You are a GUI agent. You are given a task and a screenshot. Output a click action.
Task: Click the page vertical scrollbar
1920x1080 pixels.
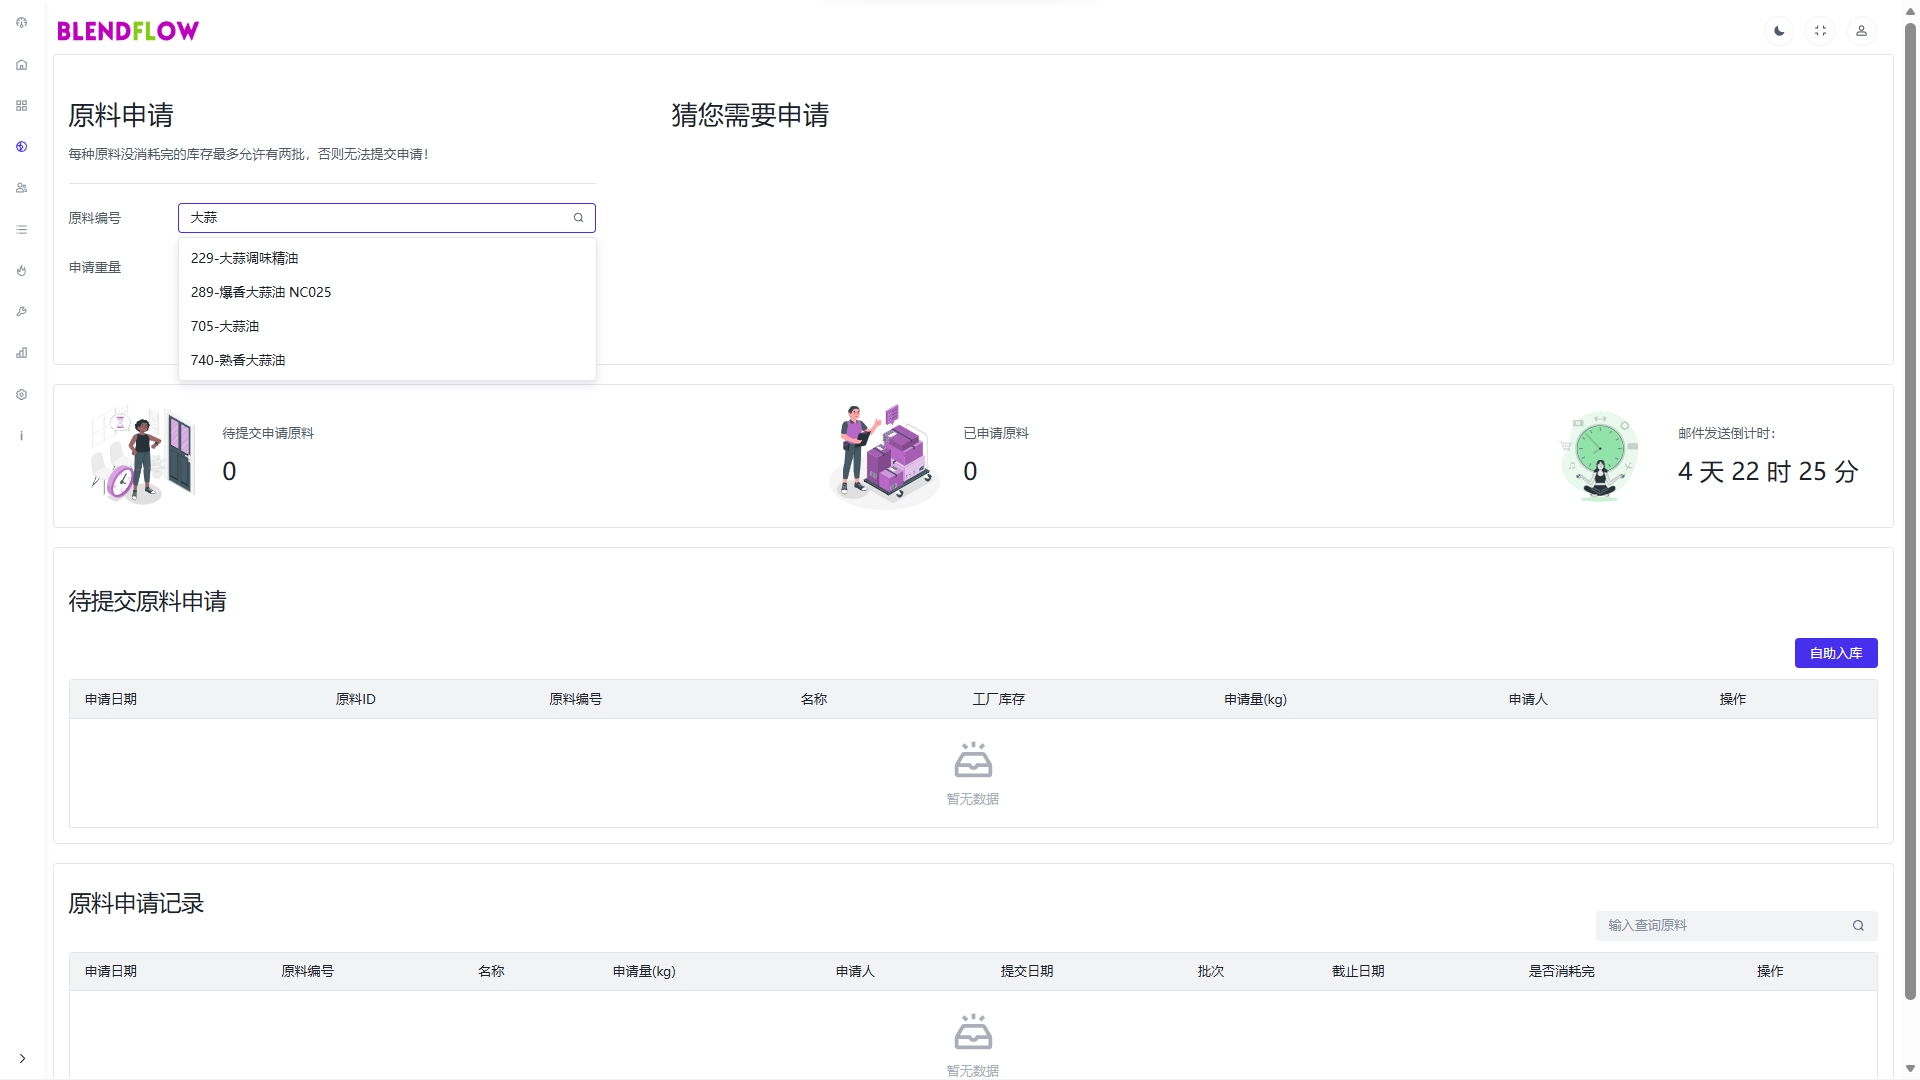click(1910, 500)
